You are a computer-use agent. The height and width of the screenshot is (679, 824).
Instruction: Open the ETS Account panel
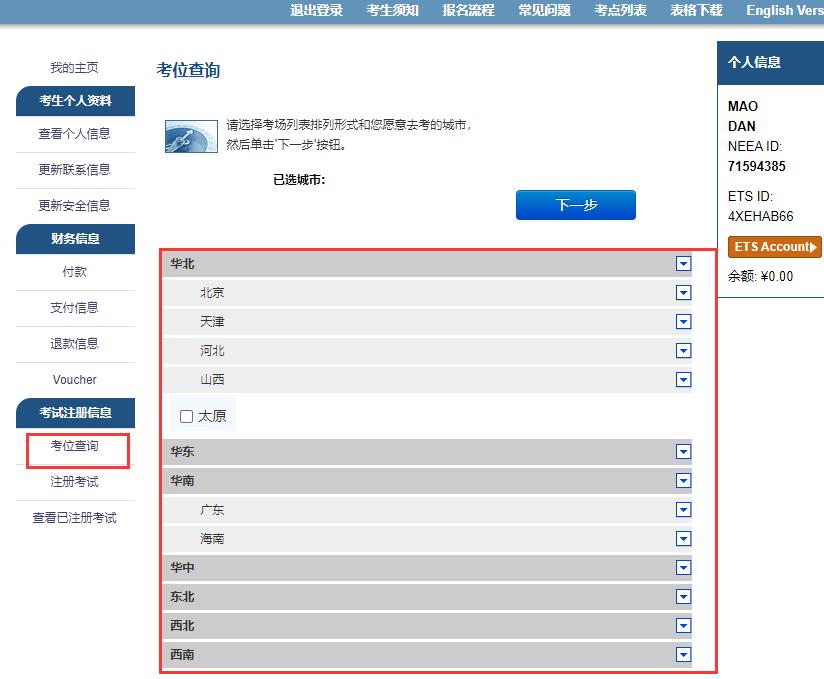(x=773, y=247)
